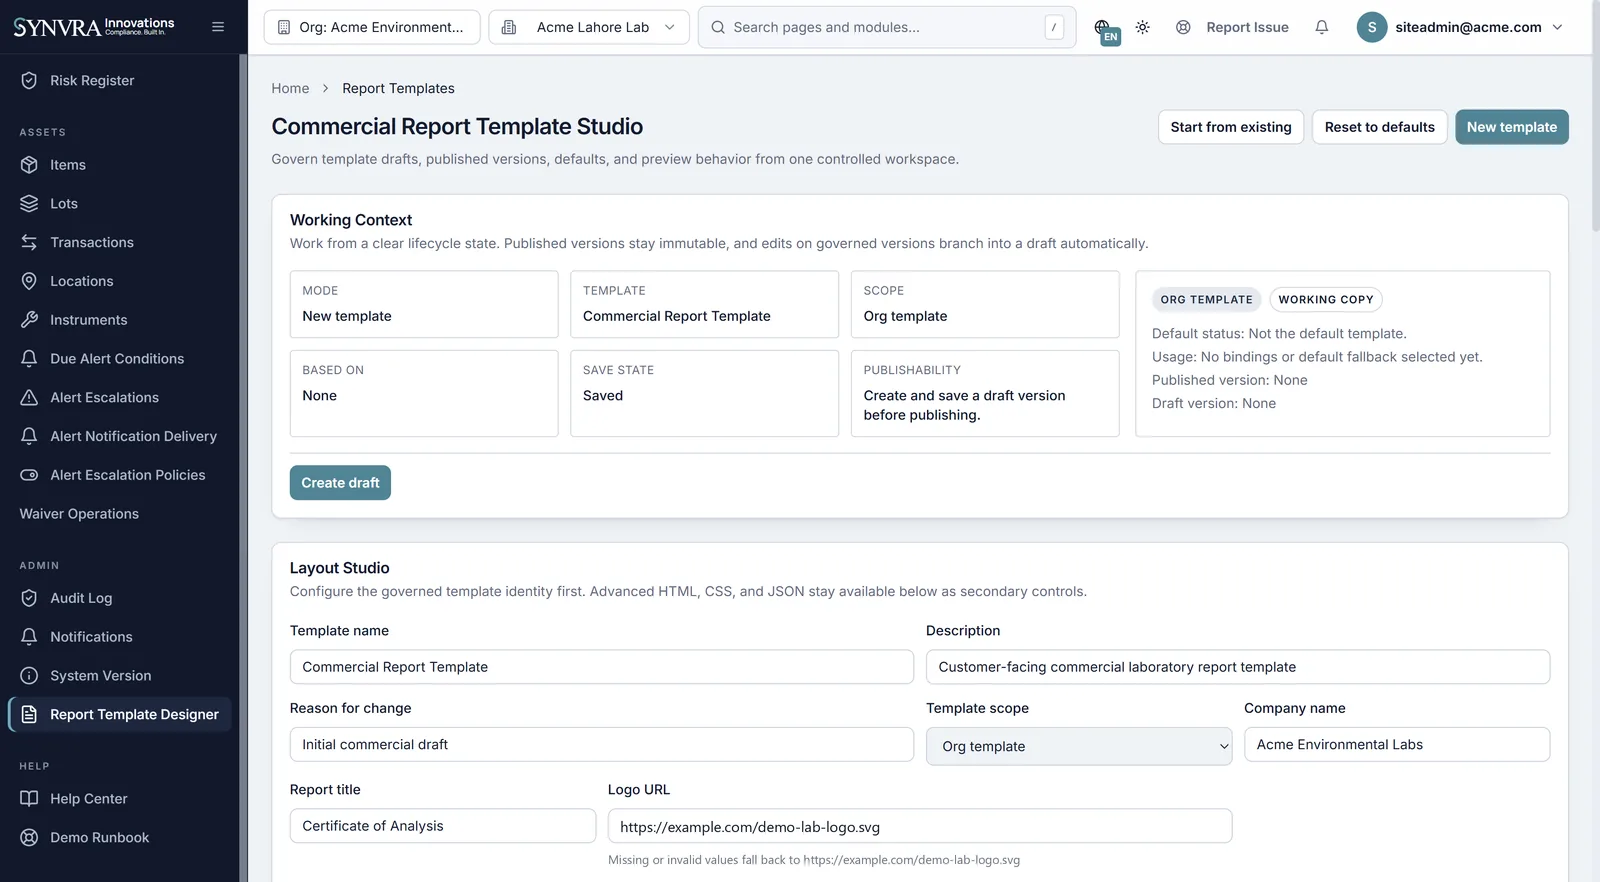Click the Create draft button
The image size is (1600, 882).
340,483
